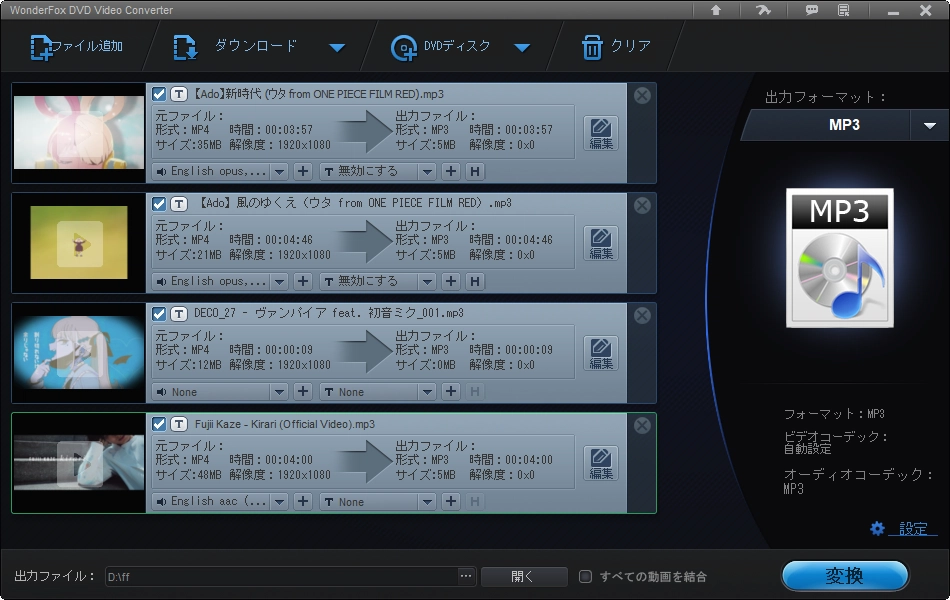Uncheck the 新時代 file checkbox
The width and height of the screenshot is (950, 600).
coord(159,94)
